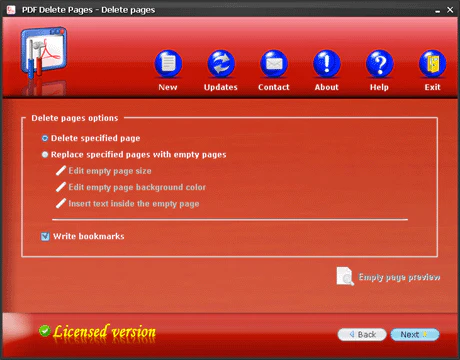This screenshot has width=460, height=360.
Task: Click the Updates label
Action: 221,87
